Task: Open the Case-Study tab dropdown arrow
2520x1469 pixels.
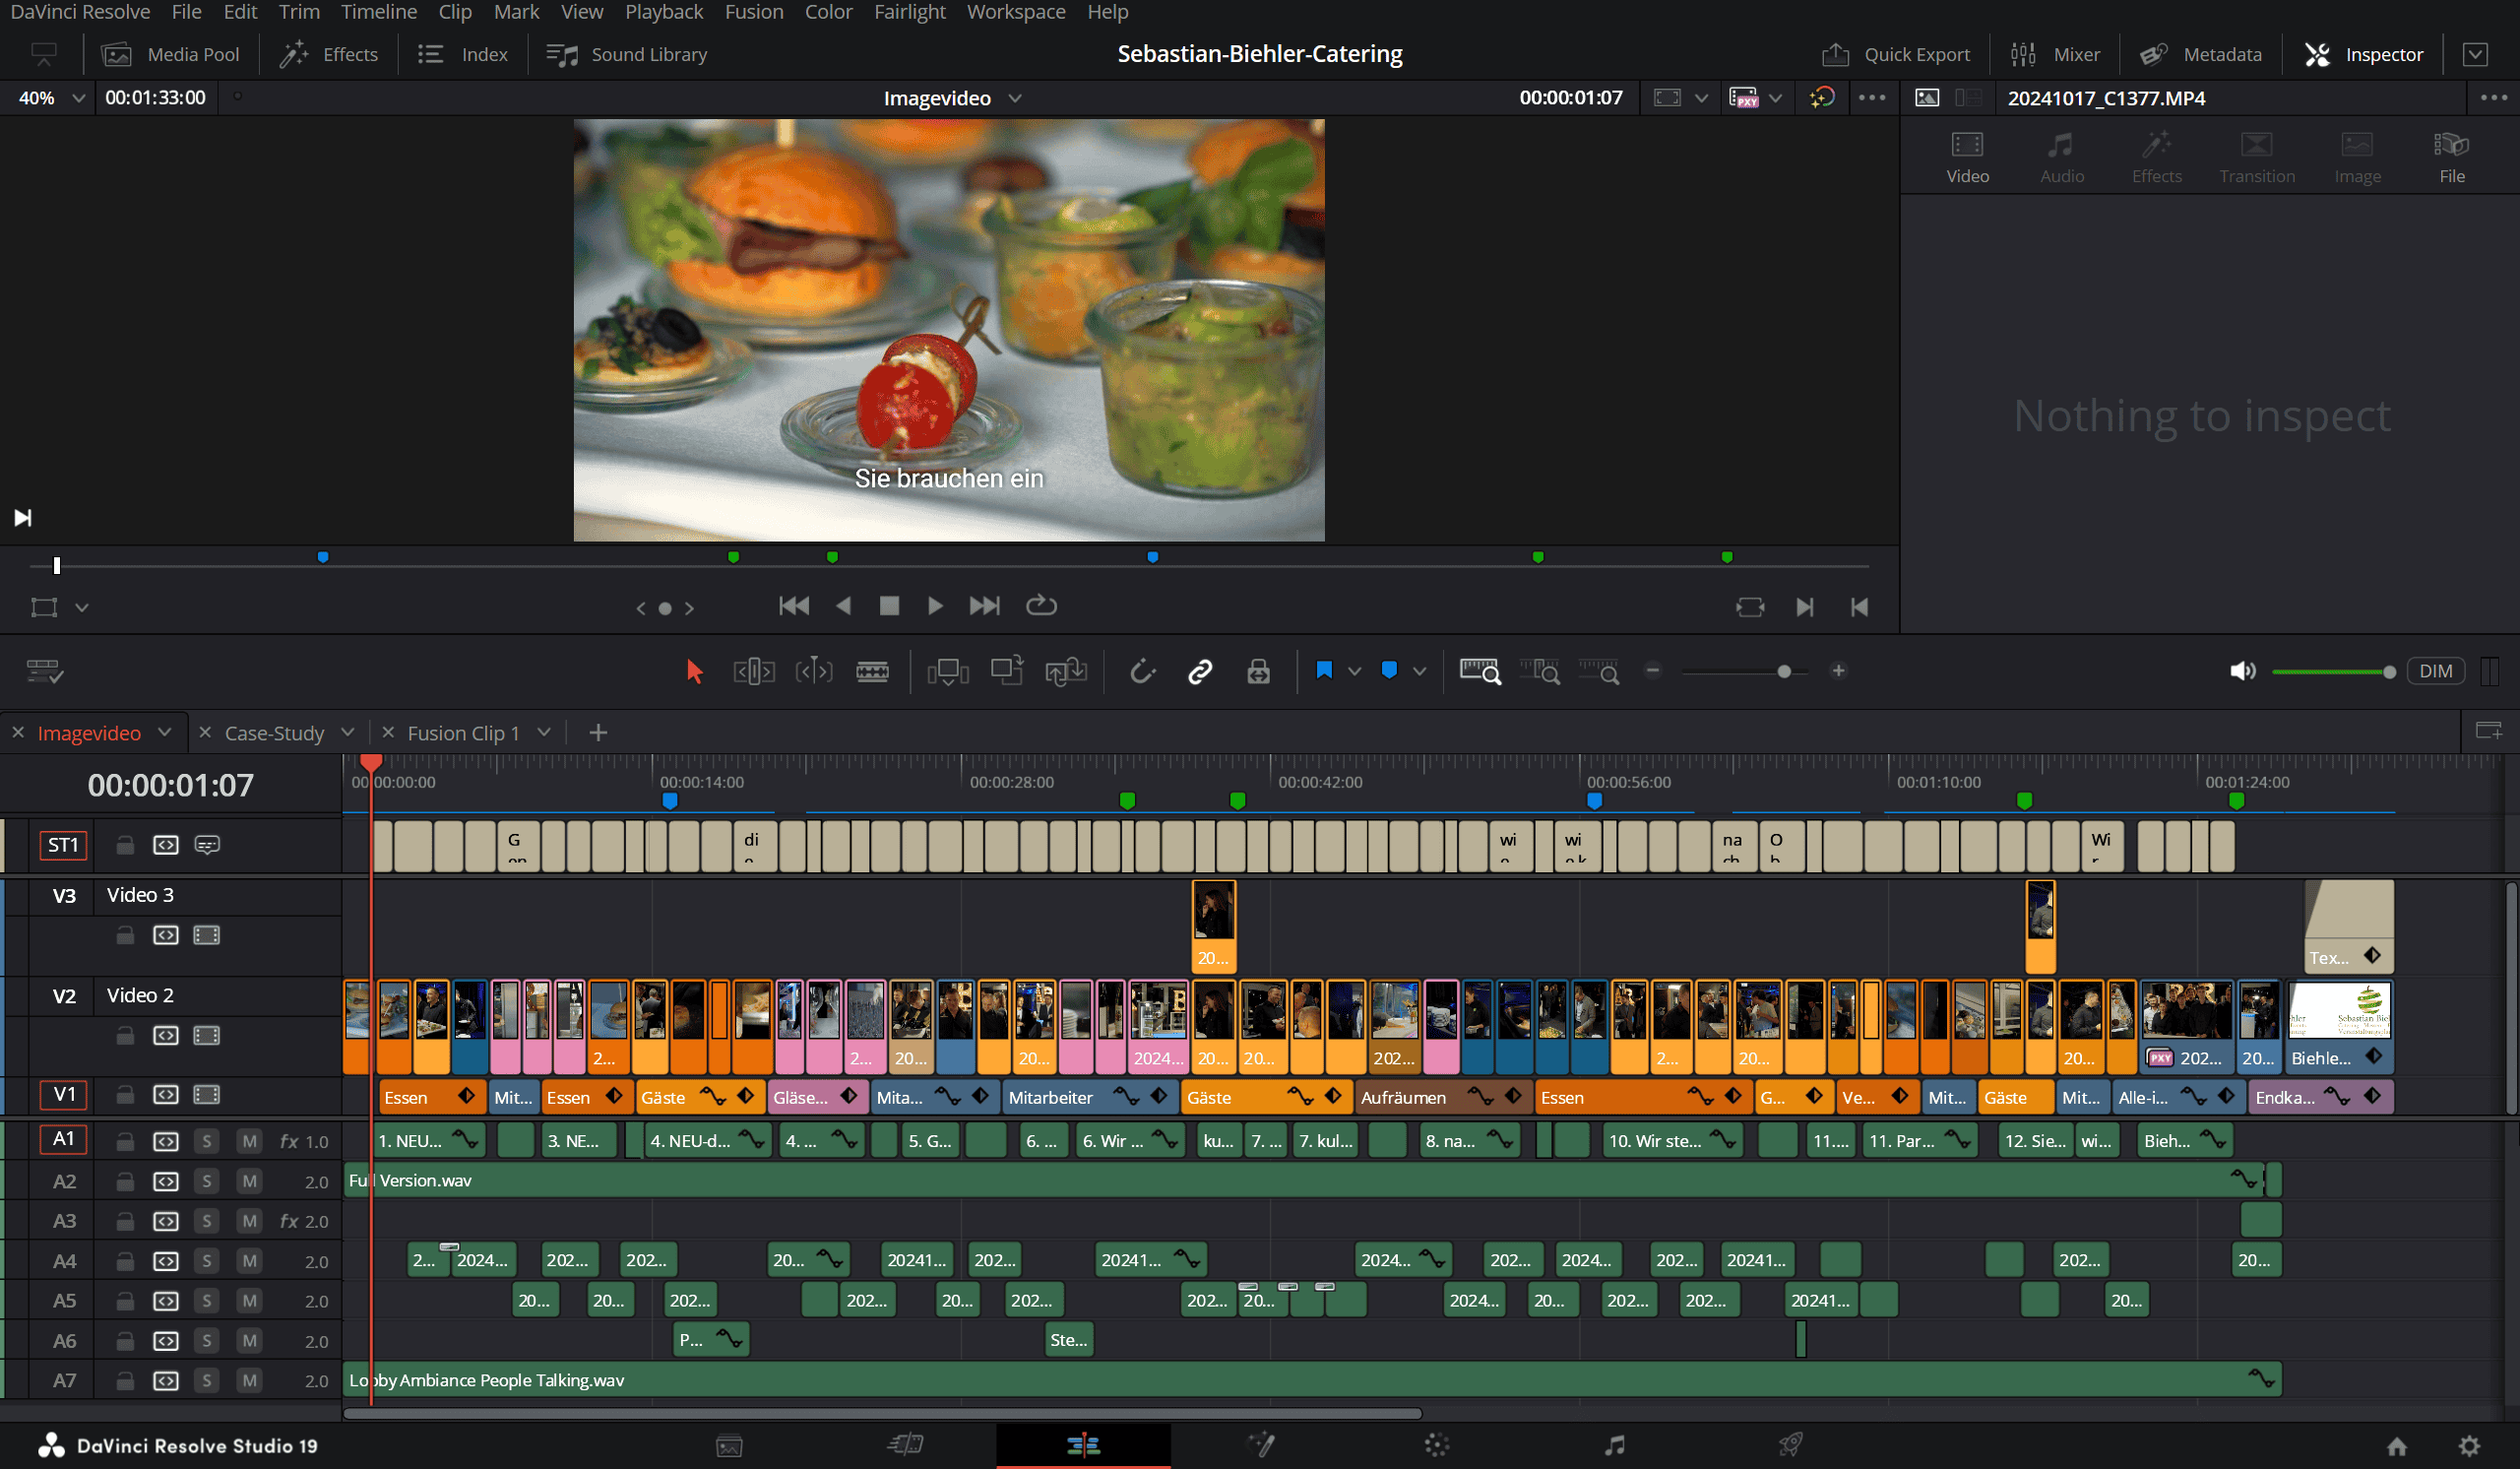Action: click(x=348, y=732)
